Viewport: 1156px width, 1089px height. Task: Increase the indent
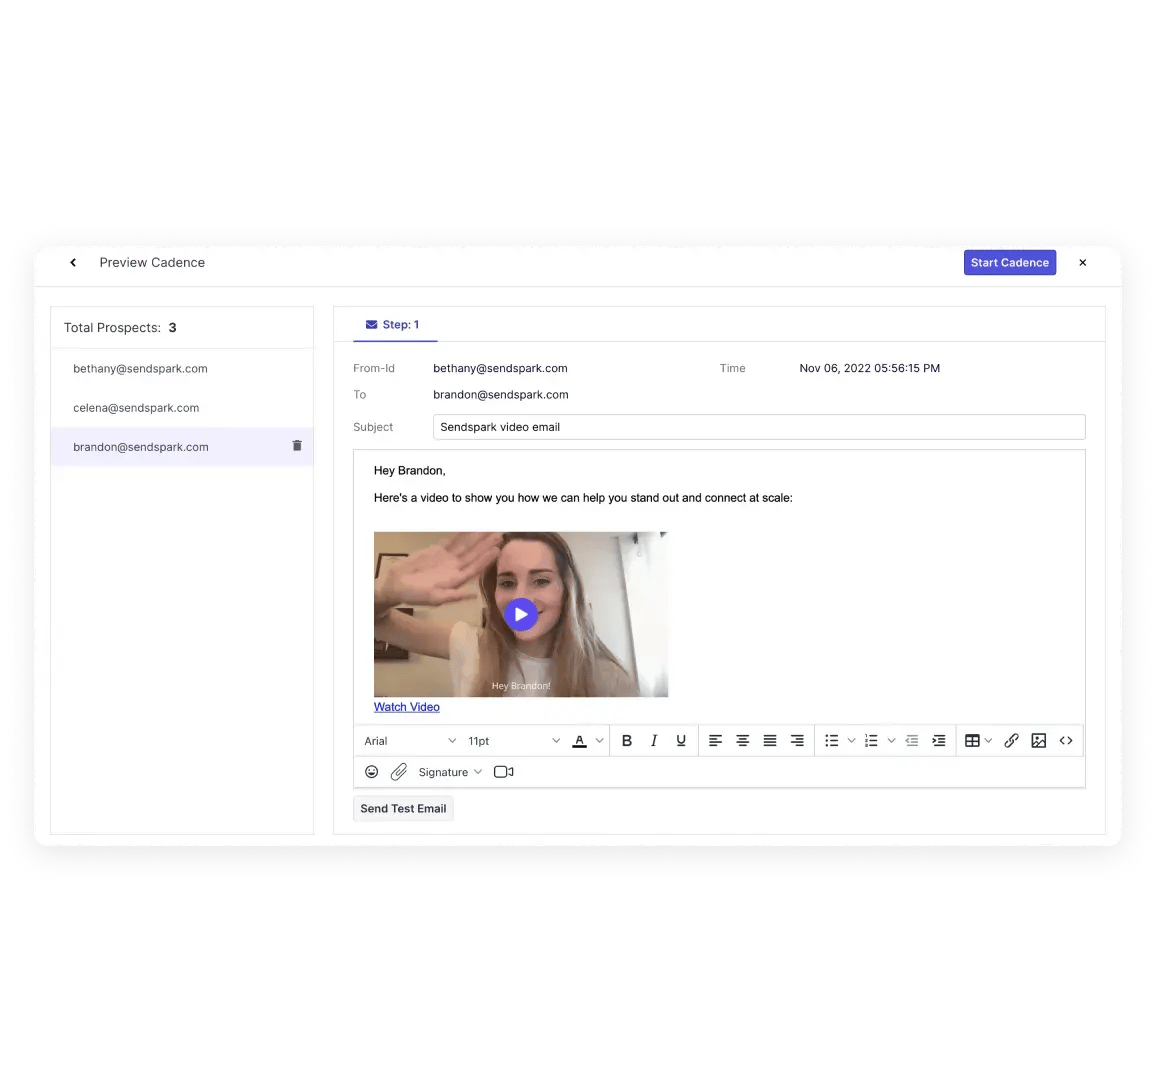939,740
